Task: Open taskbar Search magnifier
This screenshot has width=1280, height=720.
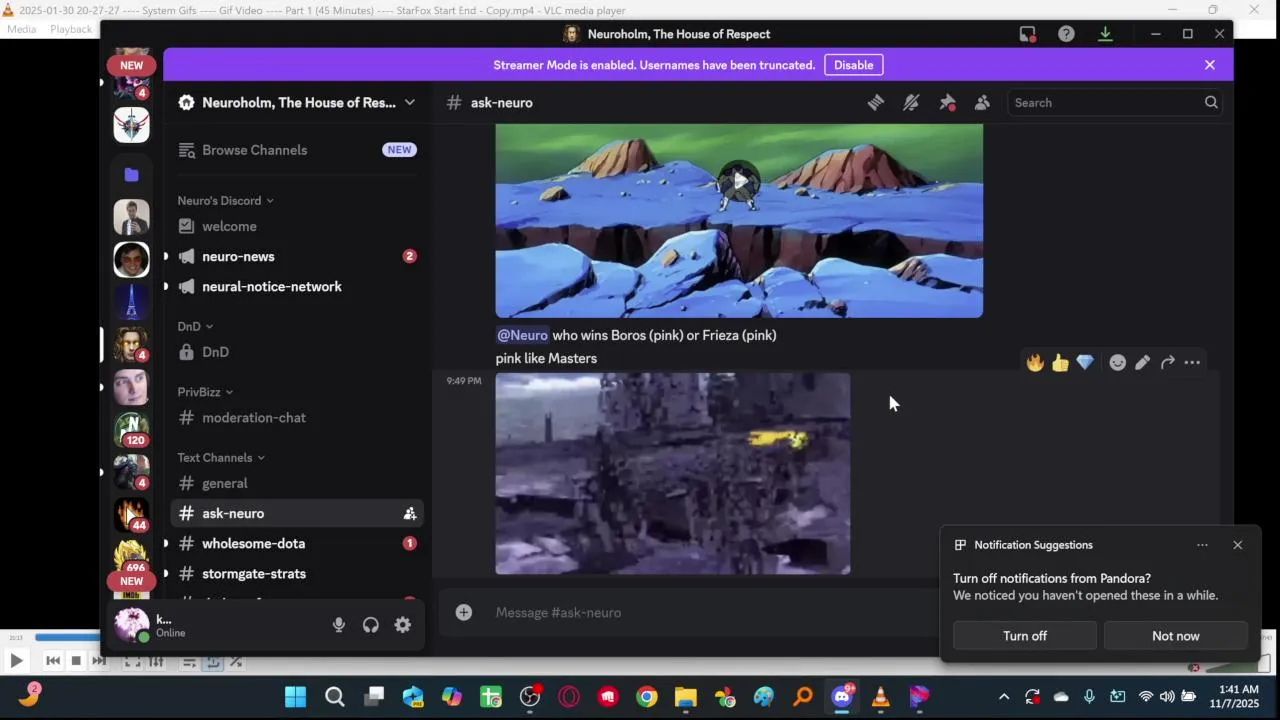Action: [335, 697]
